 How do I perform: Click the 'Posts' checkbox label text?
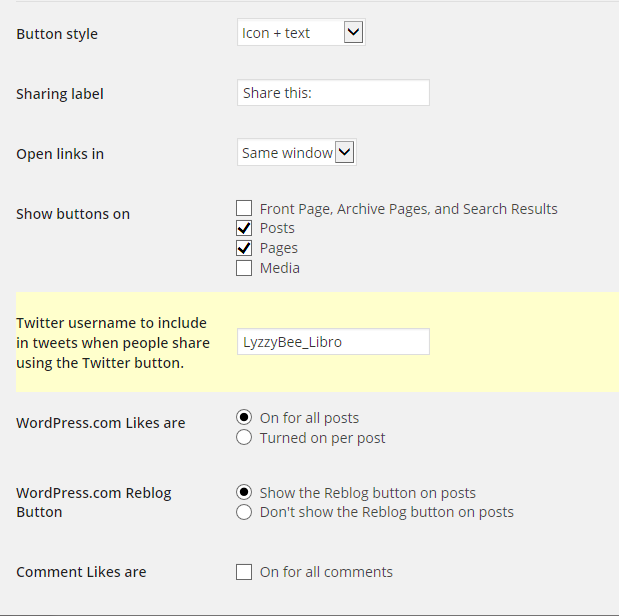click(x=277, y=228)
